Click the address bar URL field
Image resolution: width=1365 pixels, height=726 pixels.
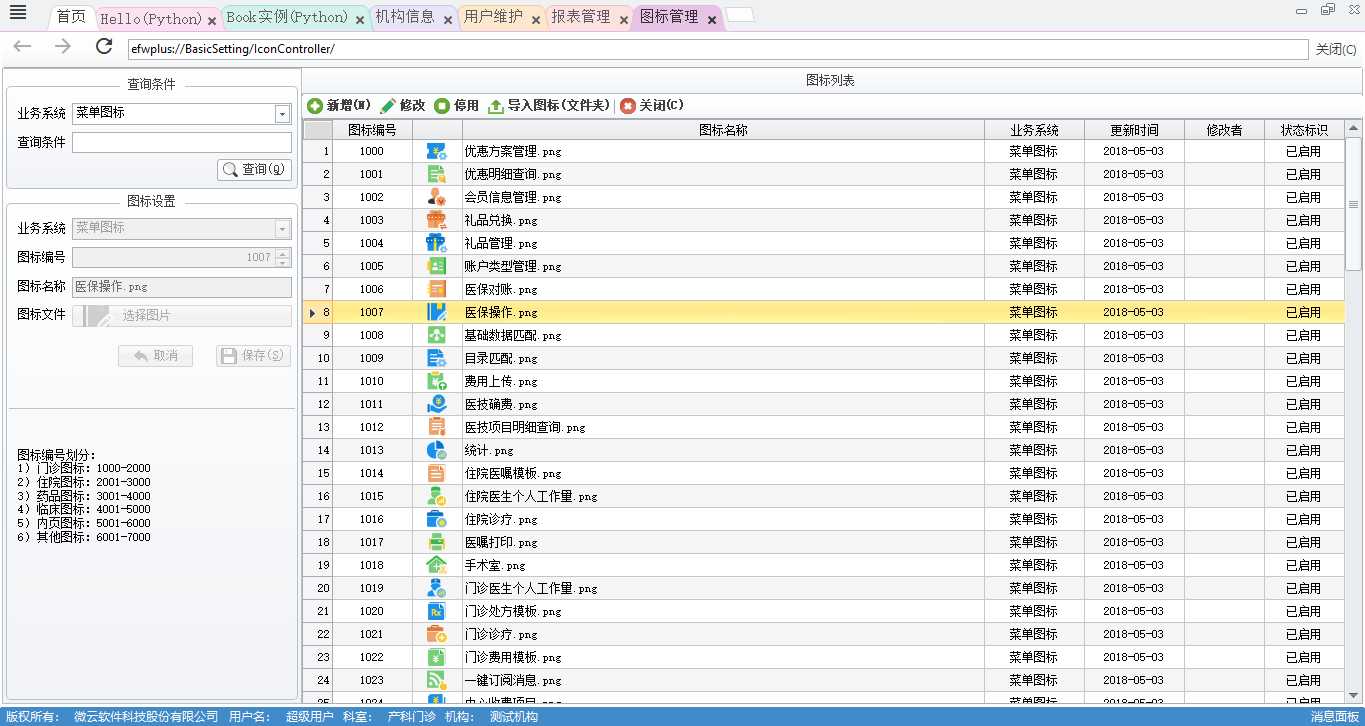[716, 49]
